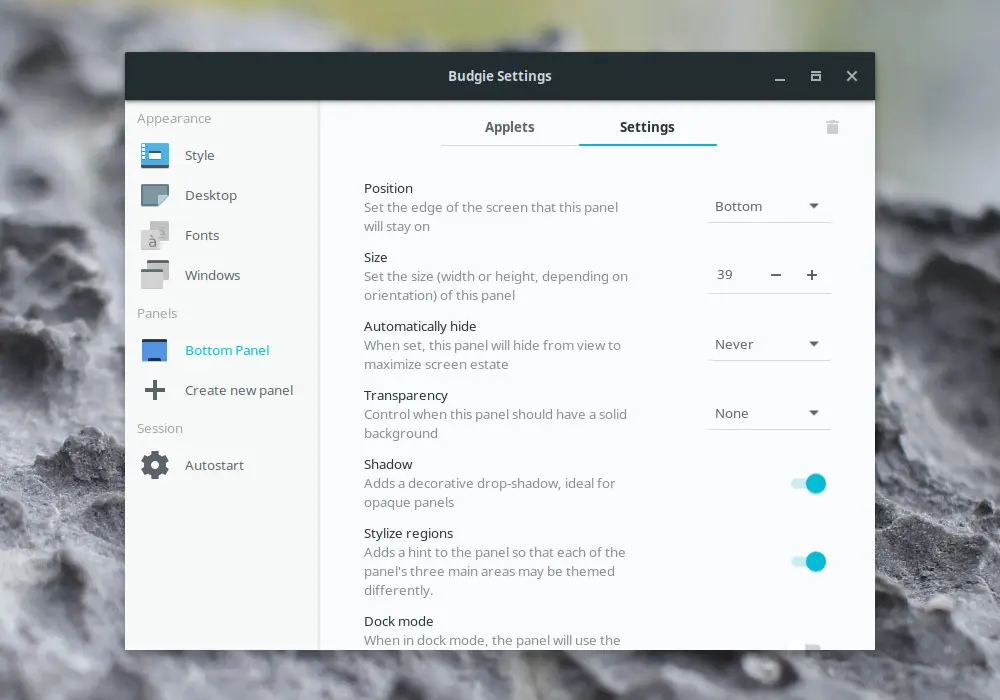Screen dimensions: 1000x700
Task: Open Autostart gear icon
Action: click(155, 465)
